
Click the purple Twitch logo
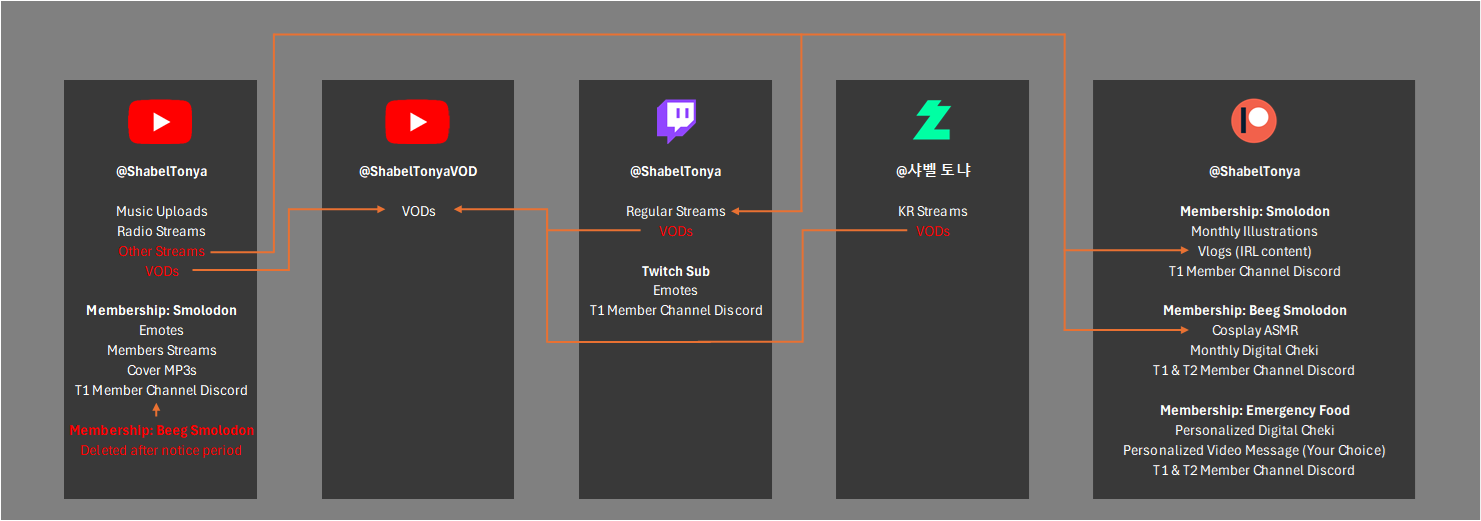pyautogui.click(x=676, y=121)
